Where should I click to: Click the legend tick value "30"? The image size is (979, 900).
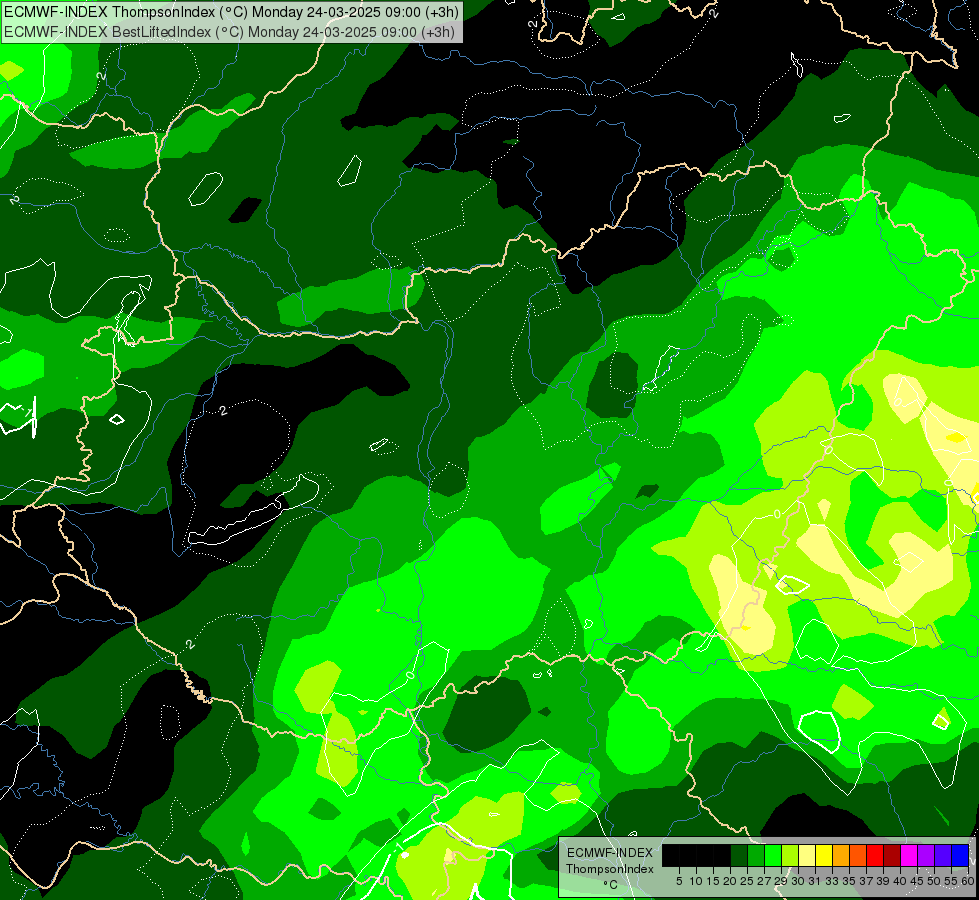coord(799,881)
